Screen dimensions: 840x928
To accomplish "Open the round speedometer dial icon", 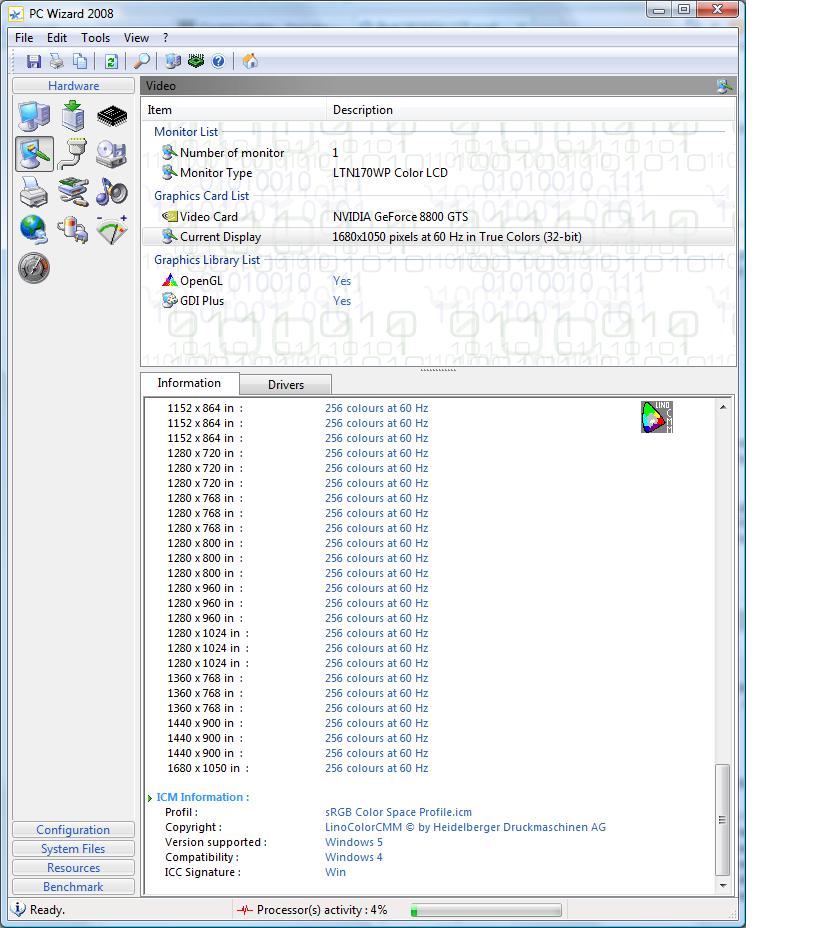I will 34,268.
